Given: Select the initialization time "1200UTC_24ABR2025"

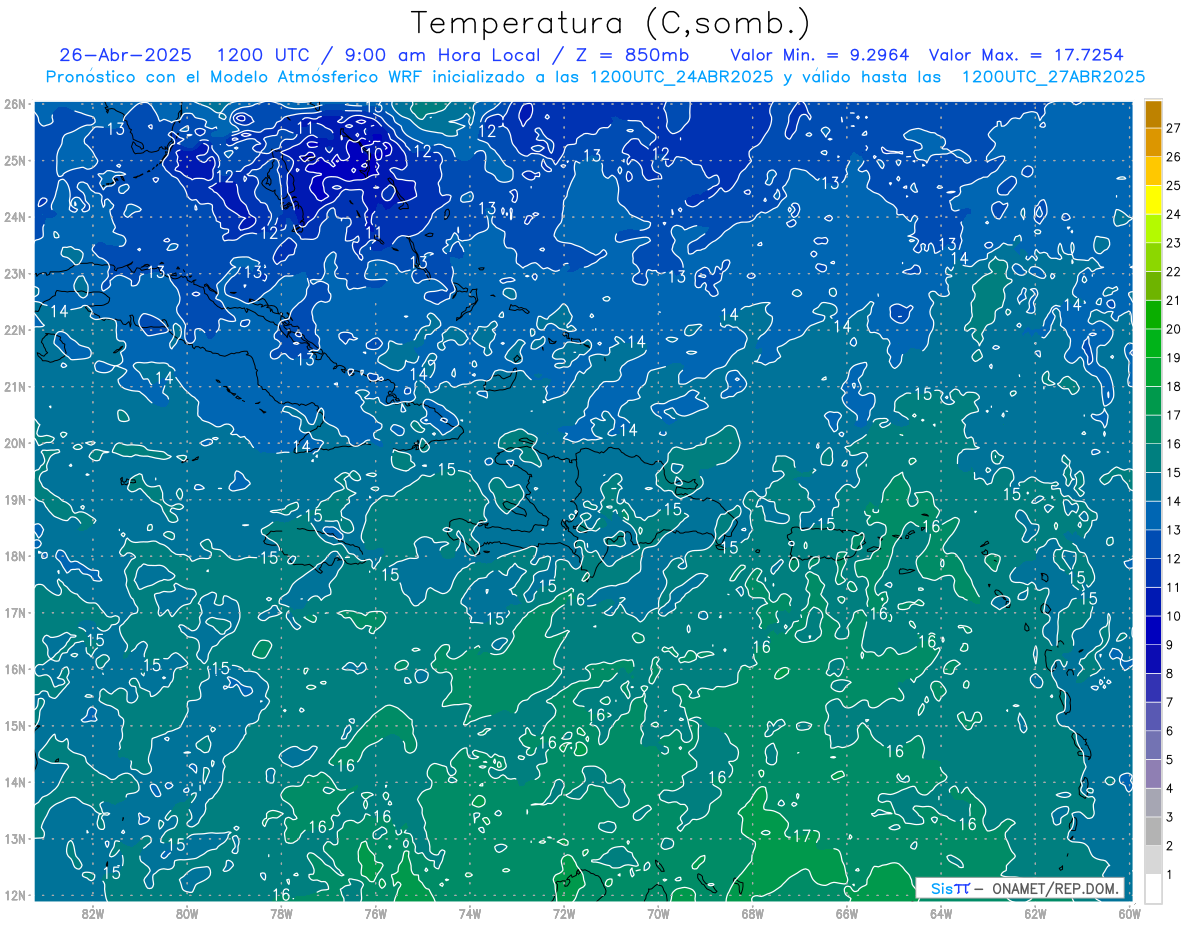Looking at the screenshot, I should (680, 77).
